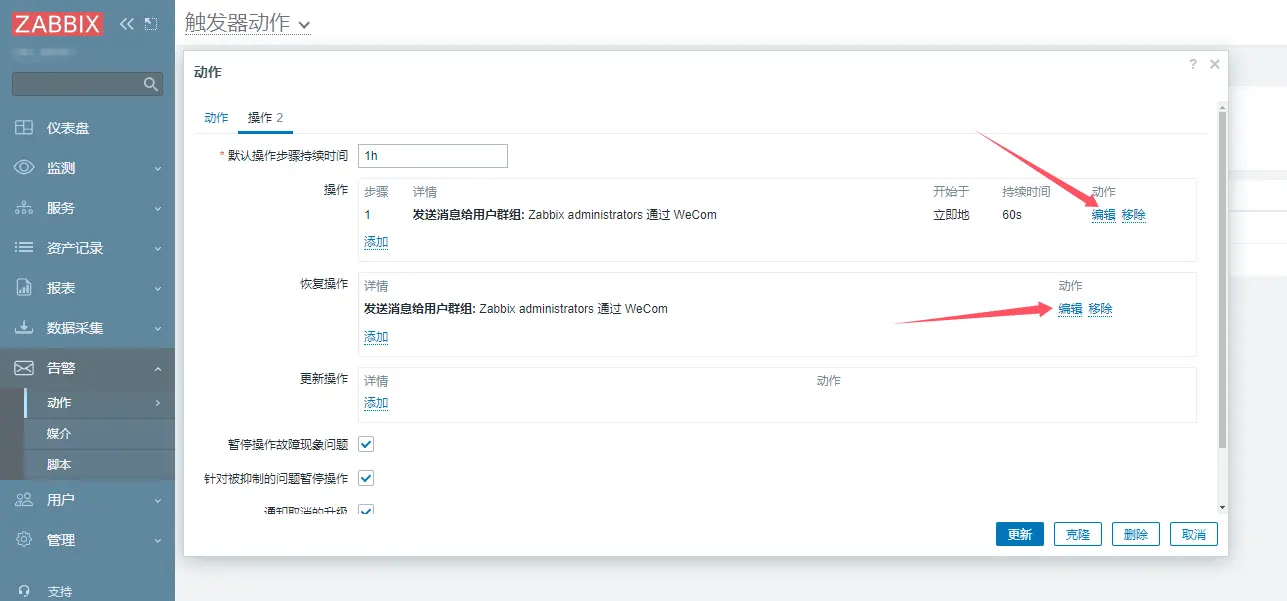Click the sidebar kiosk mode icon

pyautogui.click(x=151, y=23)
